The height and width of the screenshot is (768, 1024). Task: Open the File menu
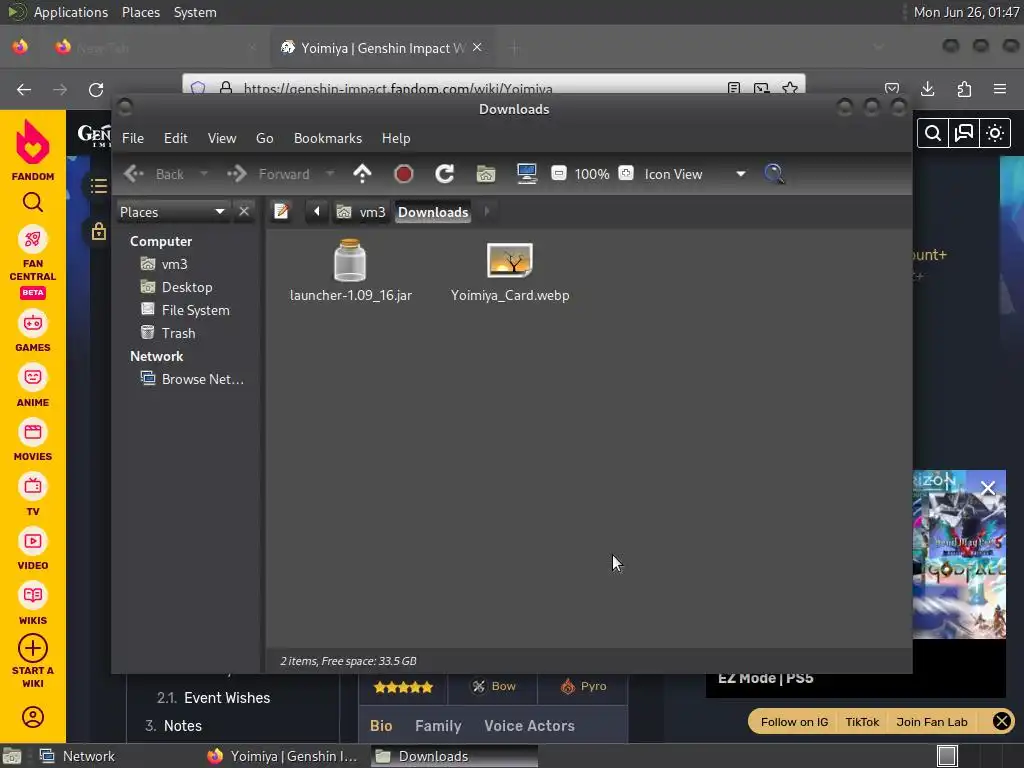point(133,138)
